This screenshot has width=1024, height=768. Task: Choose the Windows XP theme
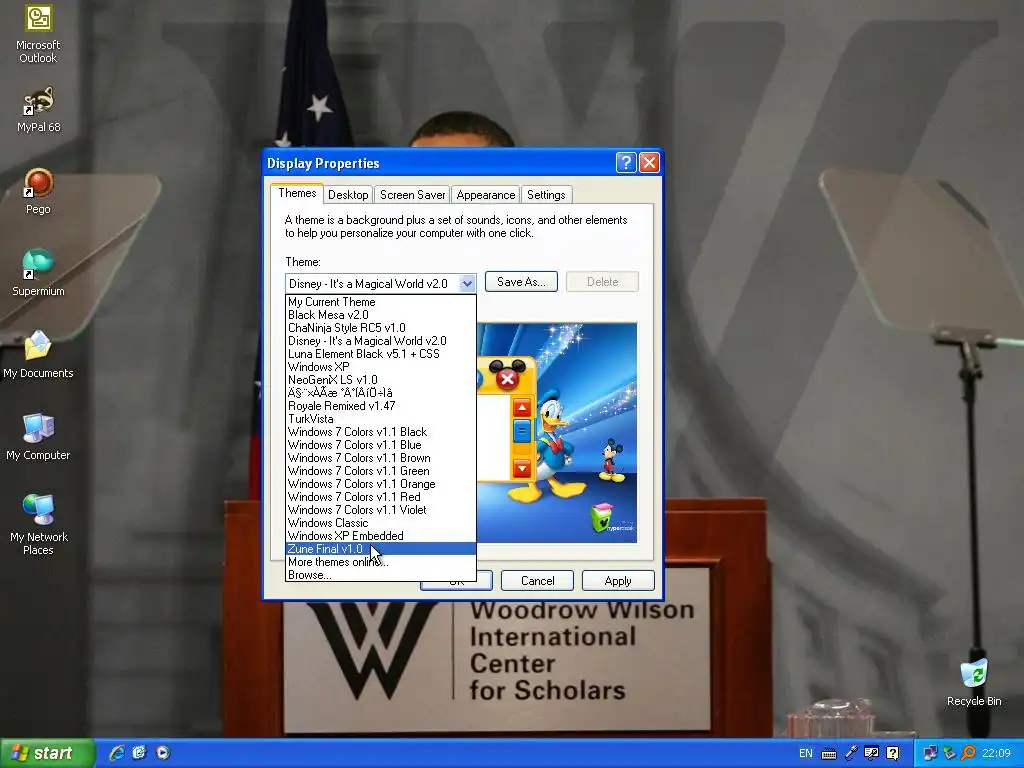pos(381,367)
